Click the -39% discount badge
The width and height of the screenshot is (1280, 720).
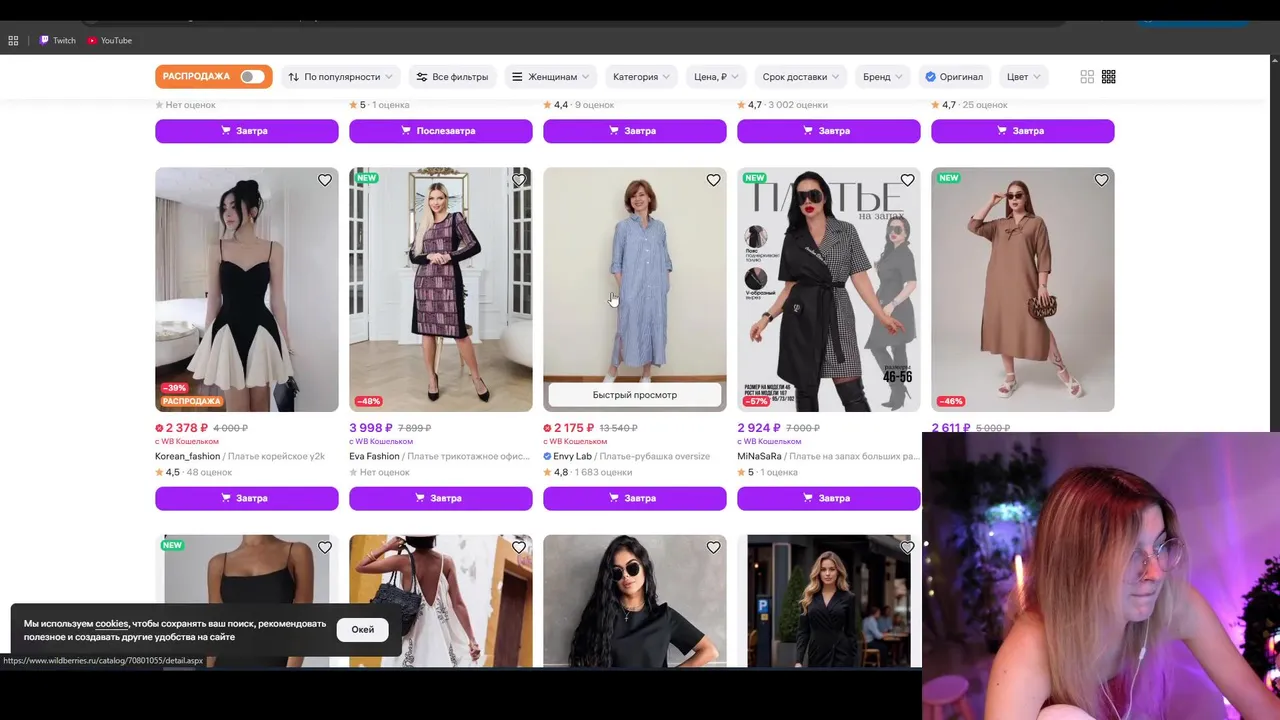coord(175,388)
